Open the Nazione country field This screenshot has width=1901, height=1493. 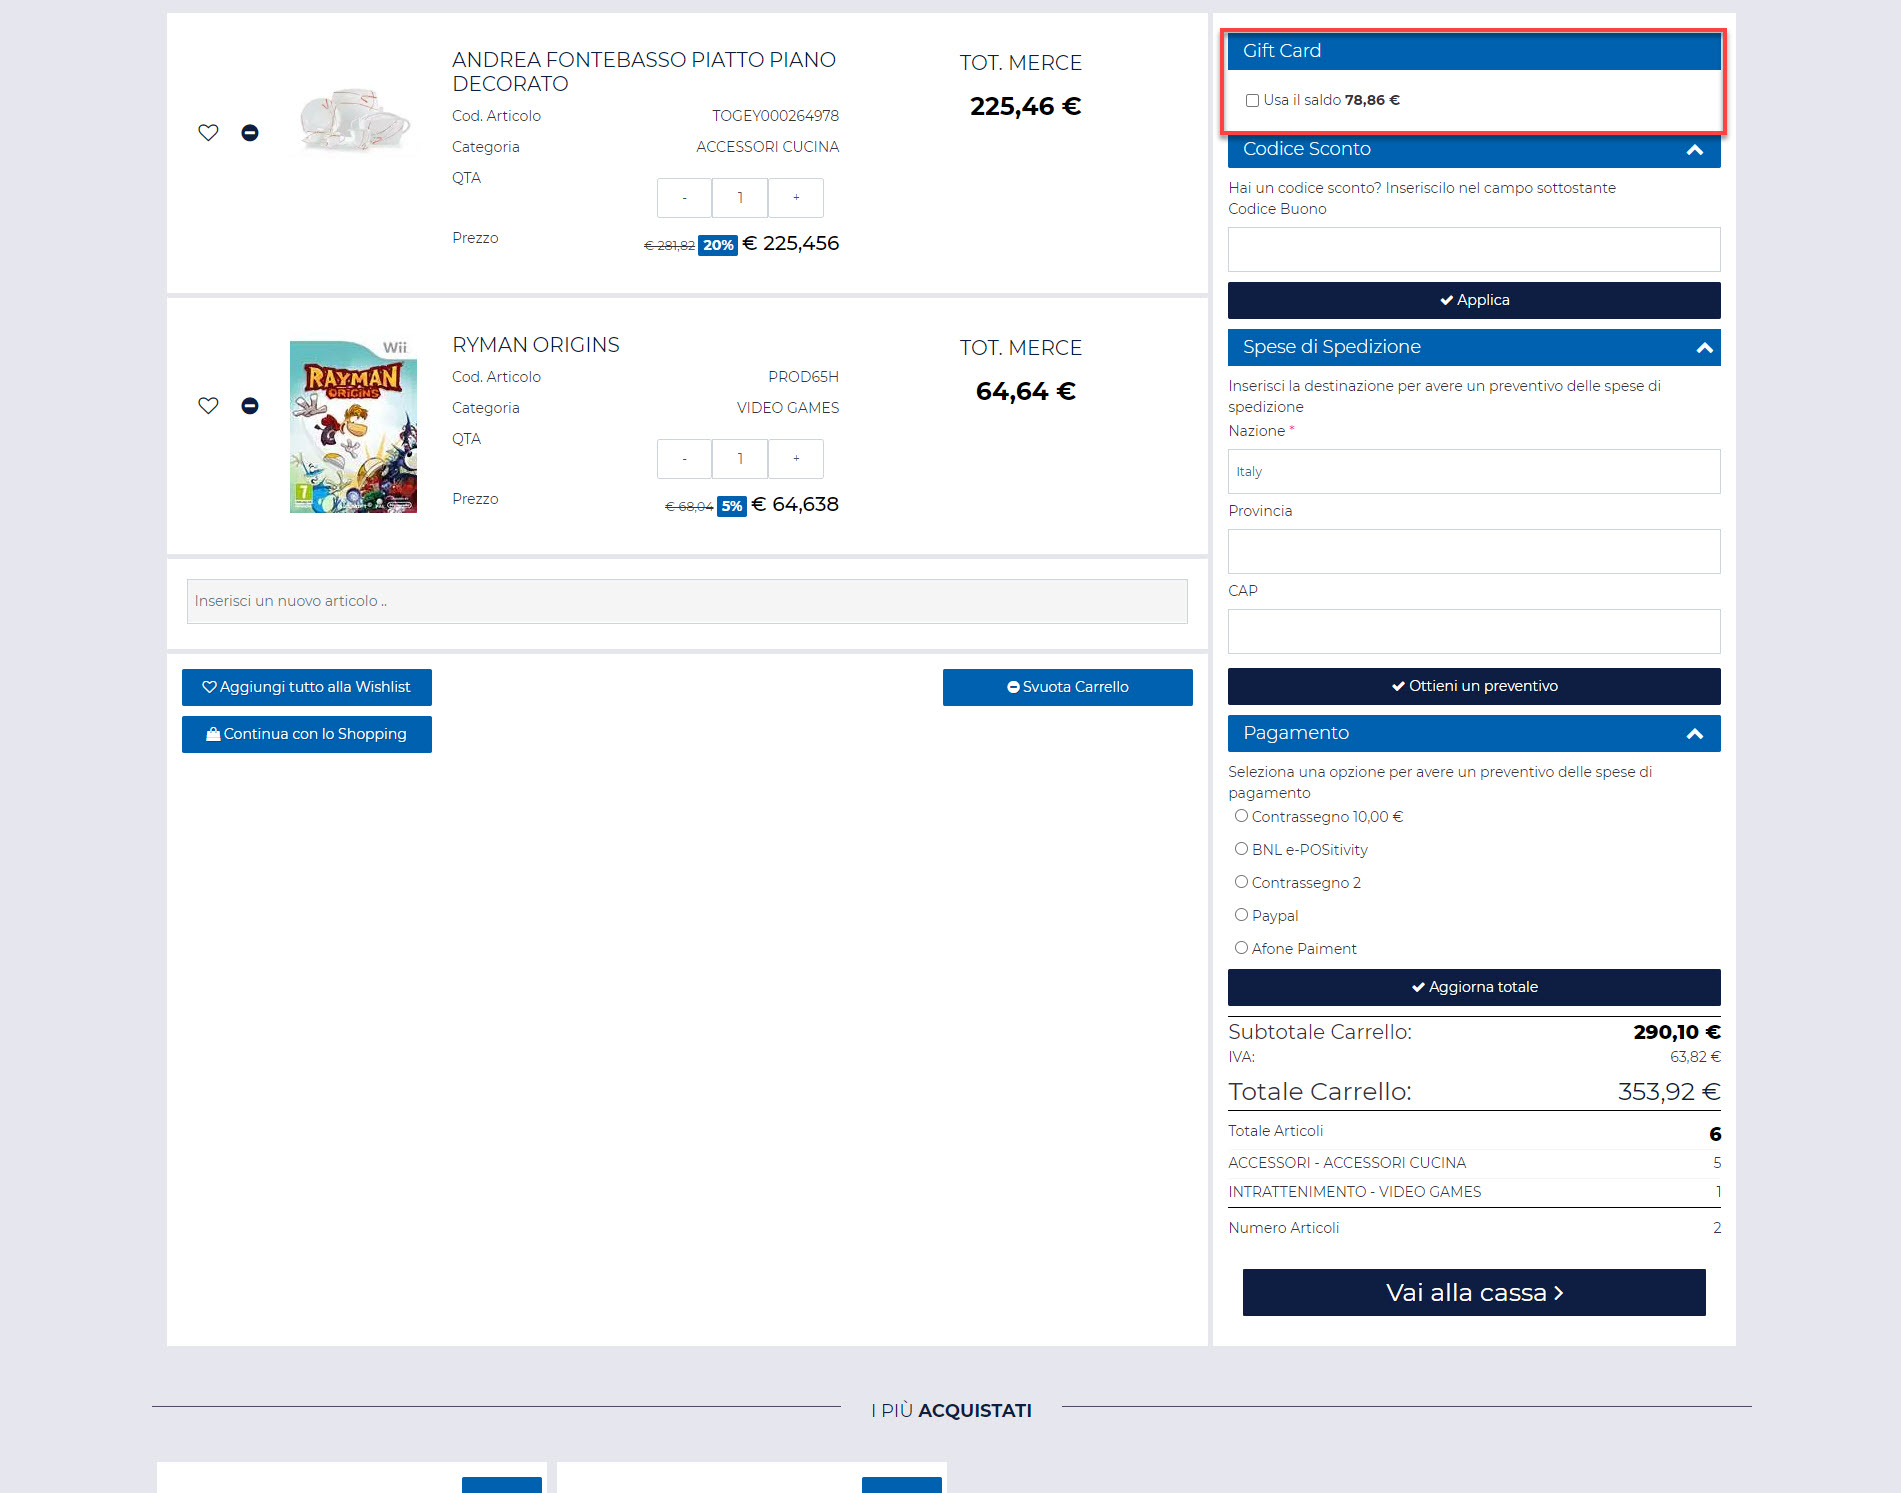click(1473, 472)
